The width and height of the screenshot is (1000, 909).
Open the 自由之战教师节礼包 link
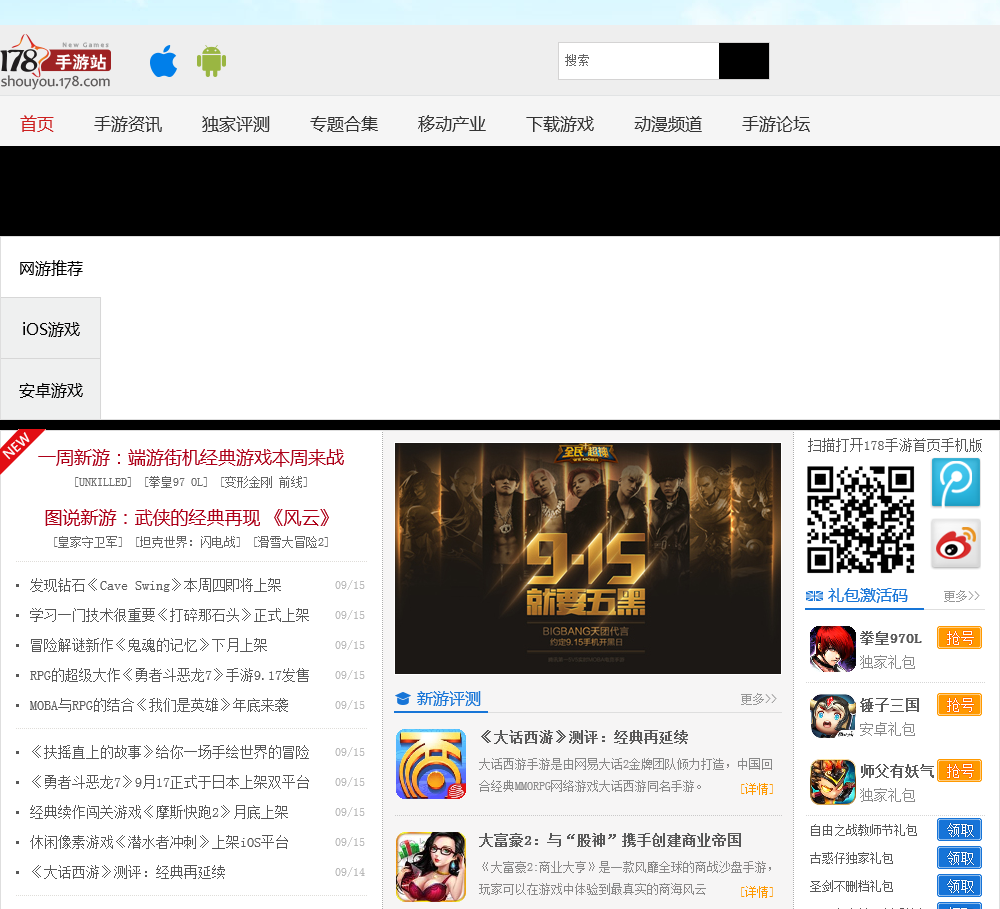click(x=863, y=830)
